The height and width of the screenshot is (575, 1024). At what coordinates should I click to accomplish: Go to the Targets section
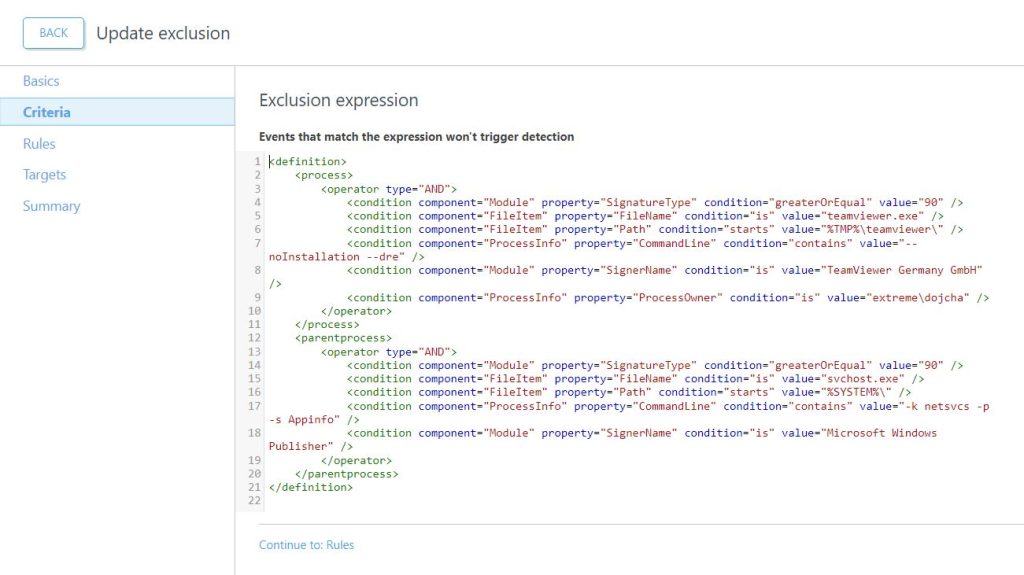pos(44,175)
